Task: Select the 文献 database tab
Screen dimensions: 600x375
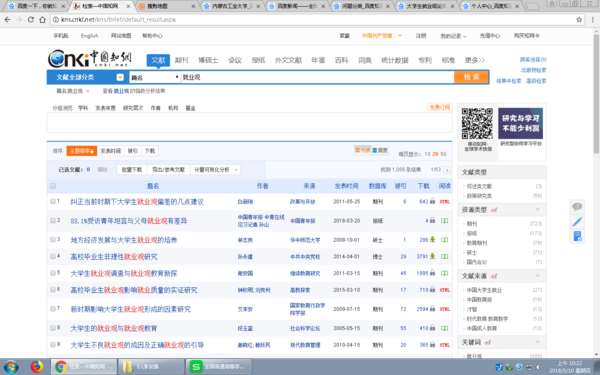Action: point(158,60)
